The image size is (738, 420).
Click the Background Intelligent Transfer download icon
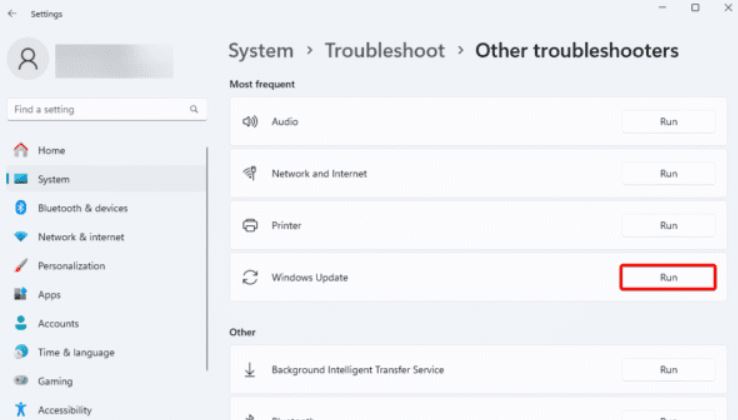coord(250,370)
